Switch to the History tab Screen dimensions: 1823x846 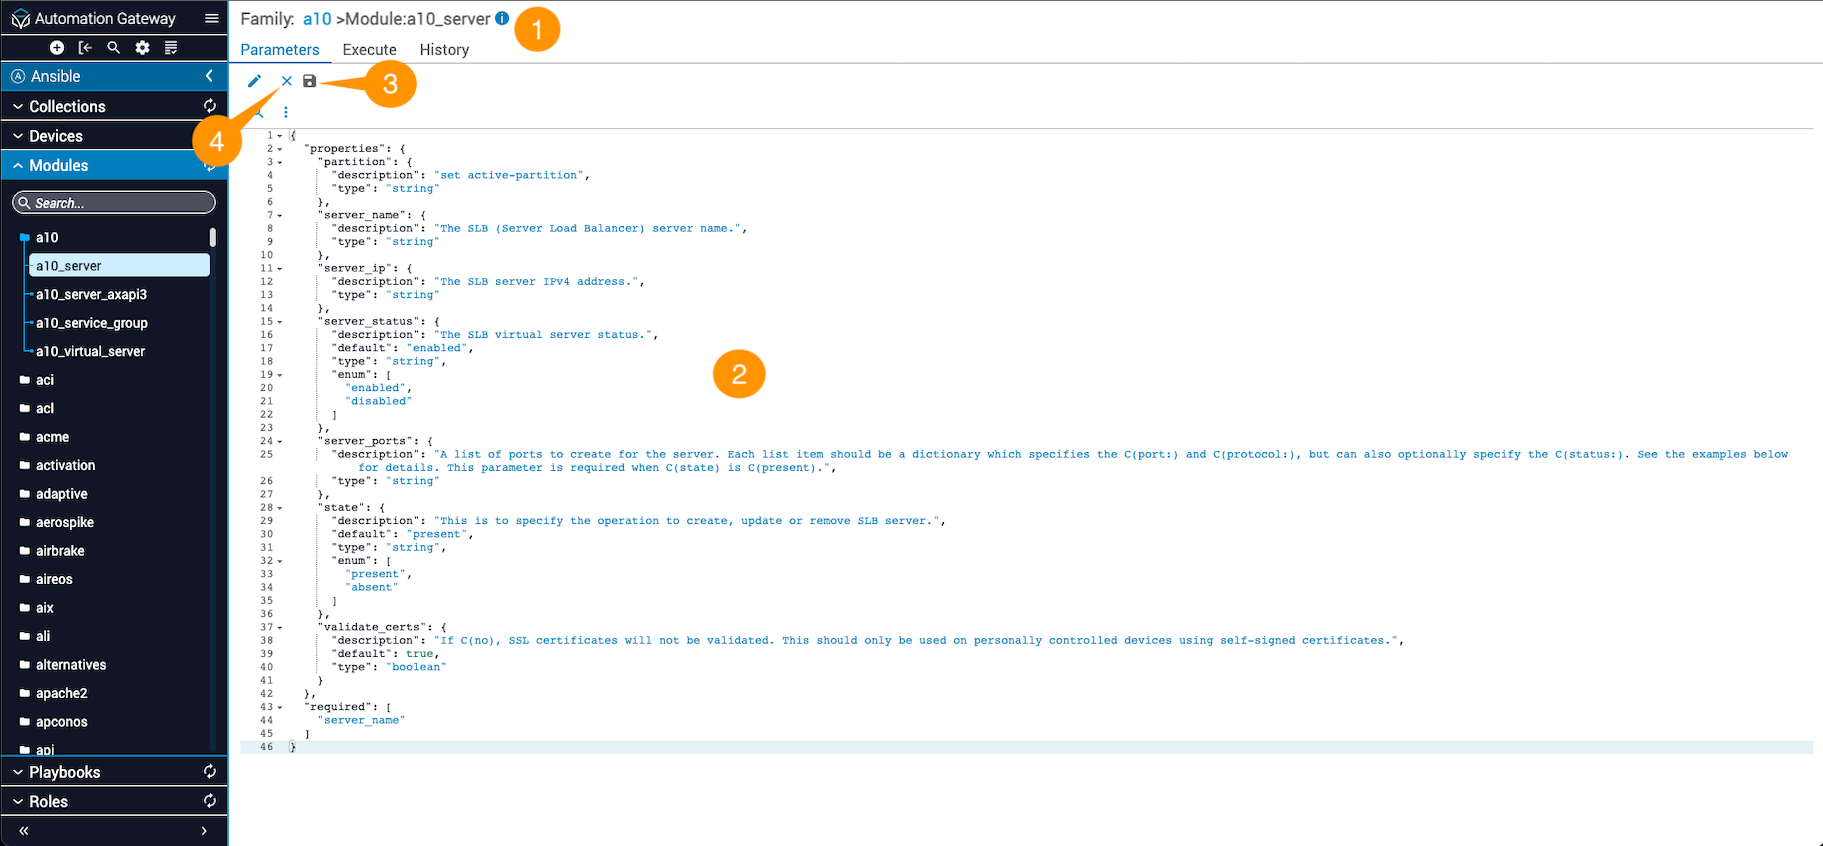pos(444,50)
